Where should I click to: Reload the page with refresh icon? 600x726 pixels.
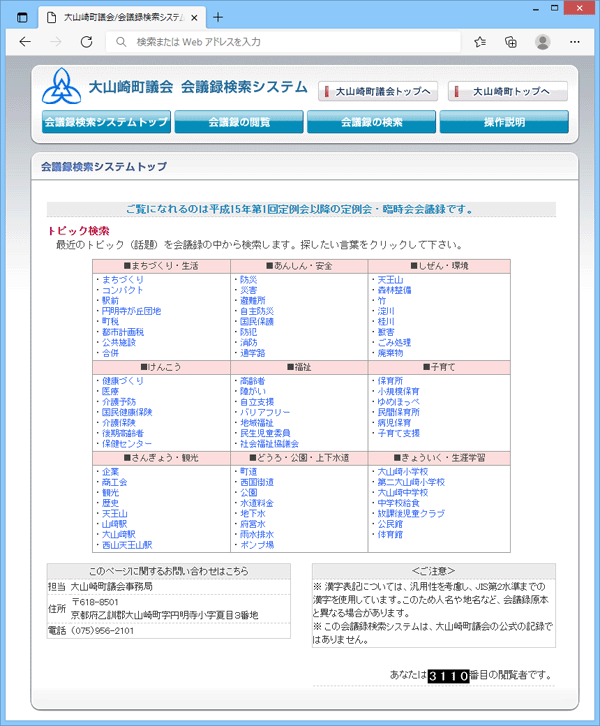click(87, 42)
